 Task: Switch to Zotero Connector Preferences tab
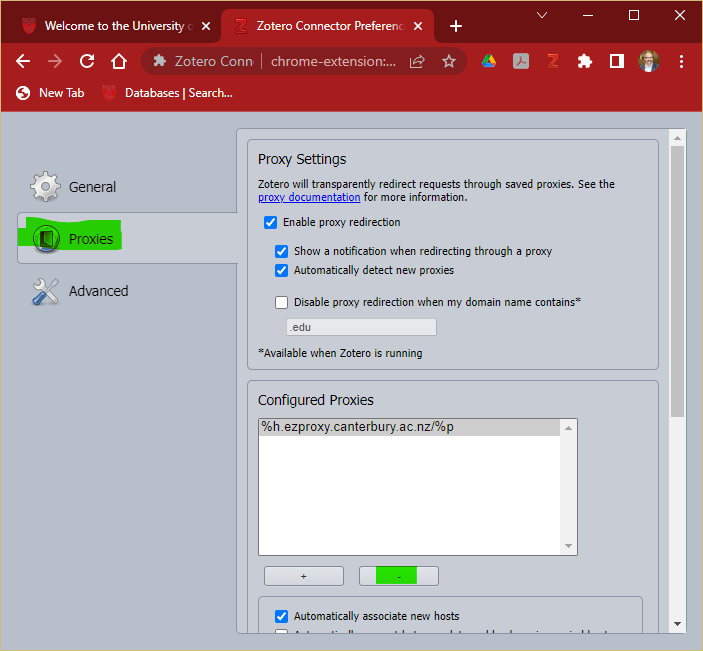pyautogui.click(x=327, y=26)
